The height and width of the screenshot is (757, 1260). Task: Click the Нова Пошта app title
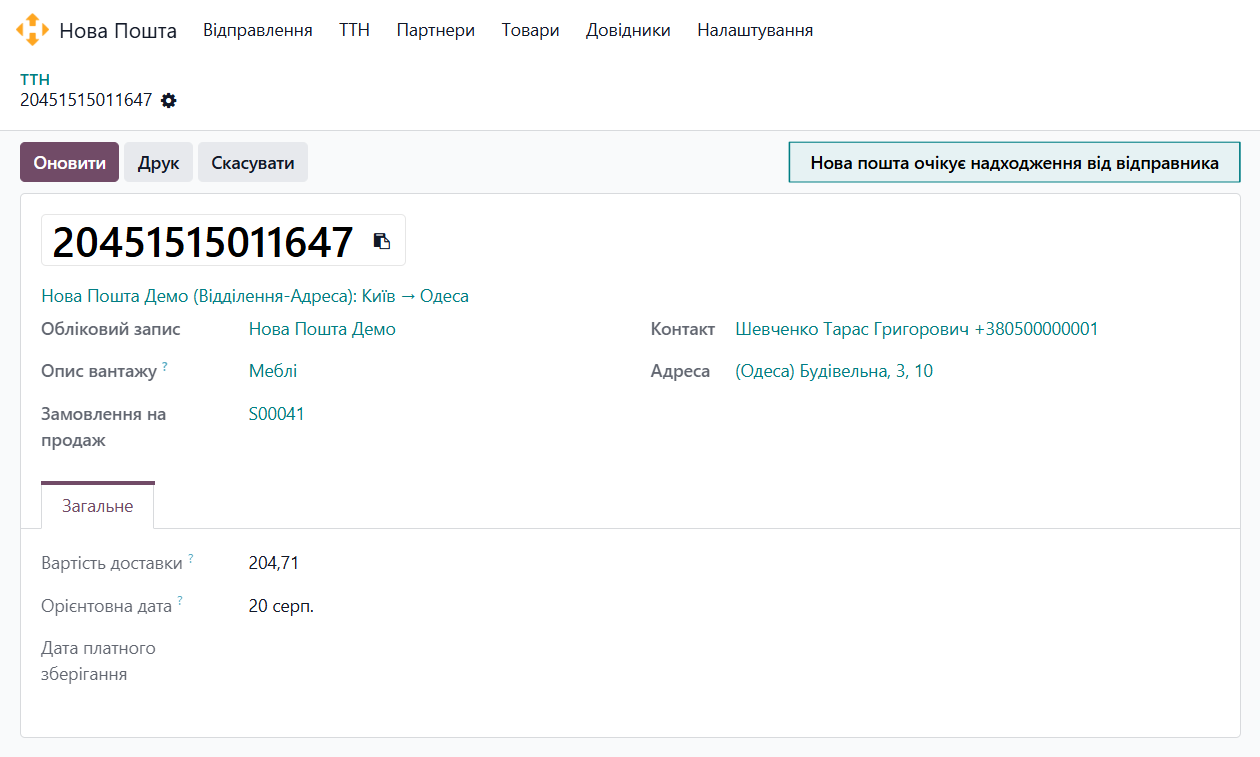pyautogui.click(x=118, y=31)
